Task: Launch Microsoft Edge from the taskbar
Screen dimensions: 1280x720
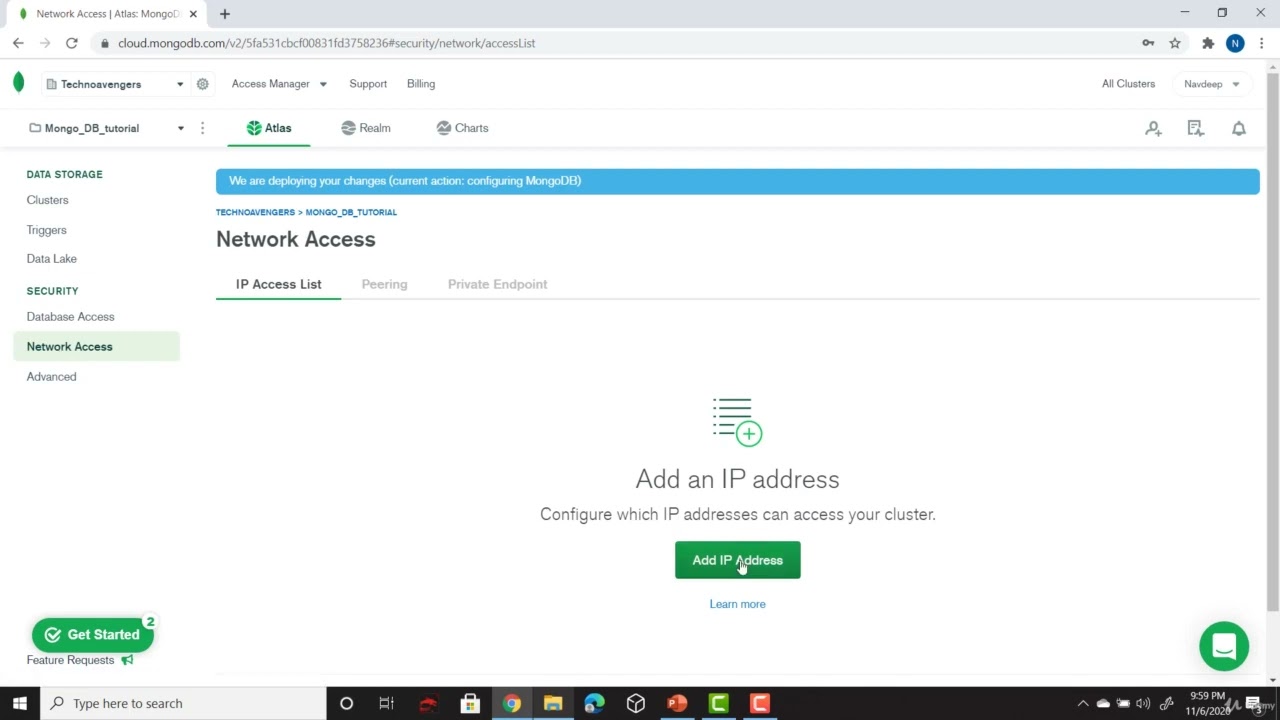Action: 594,703
